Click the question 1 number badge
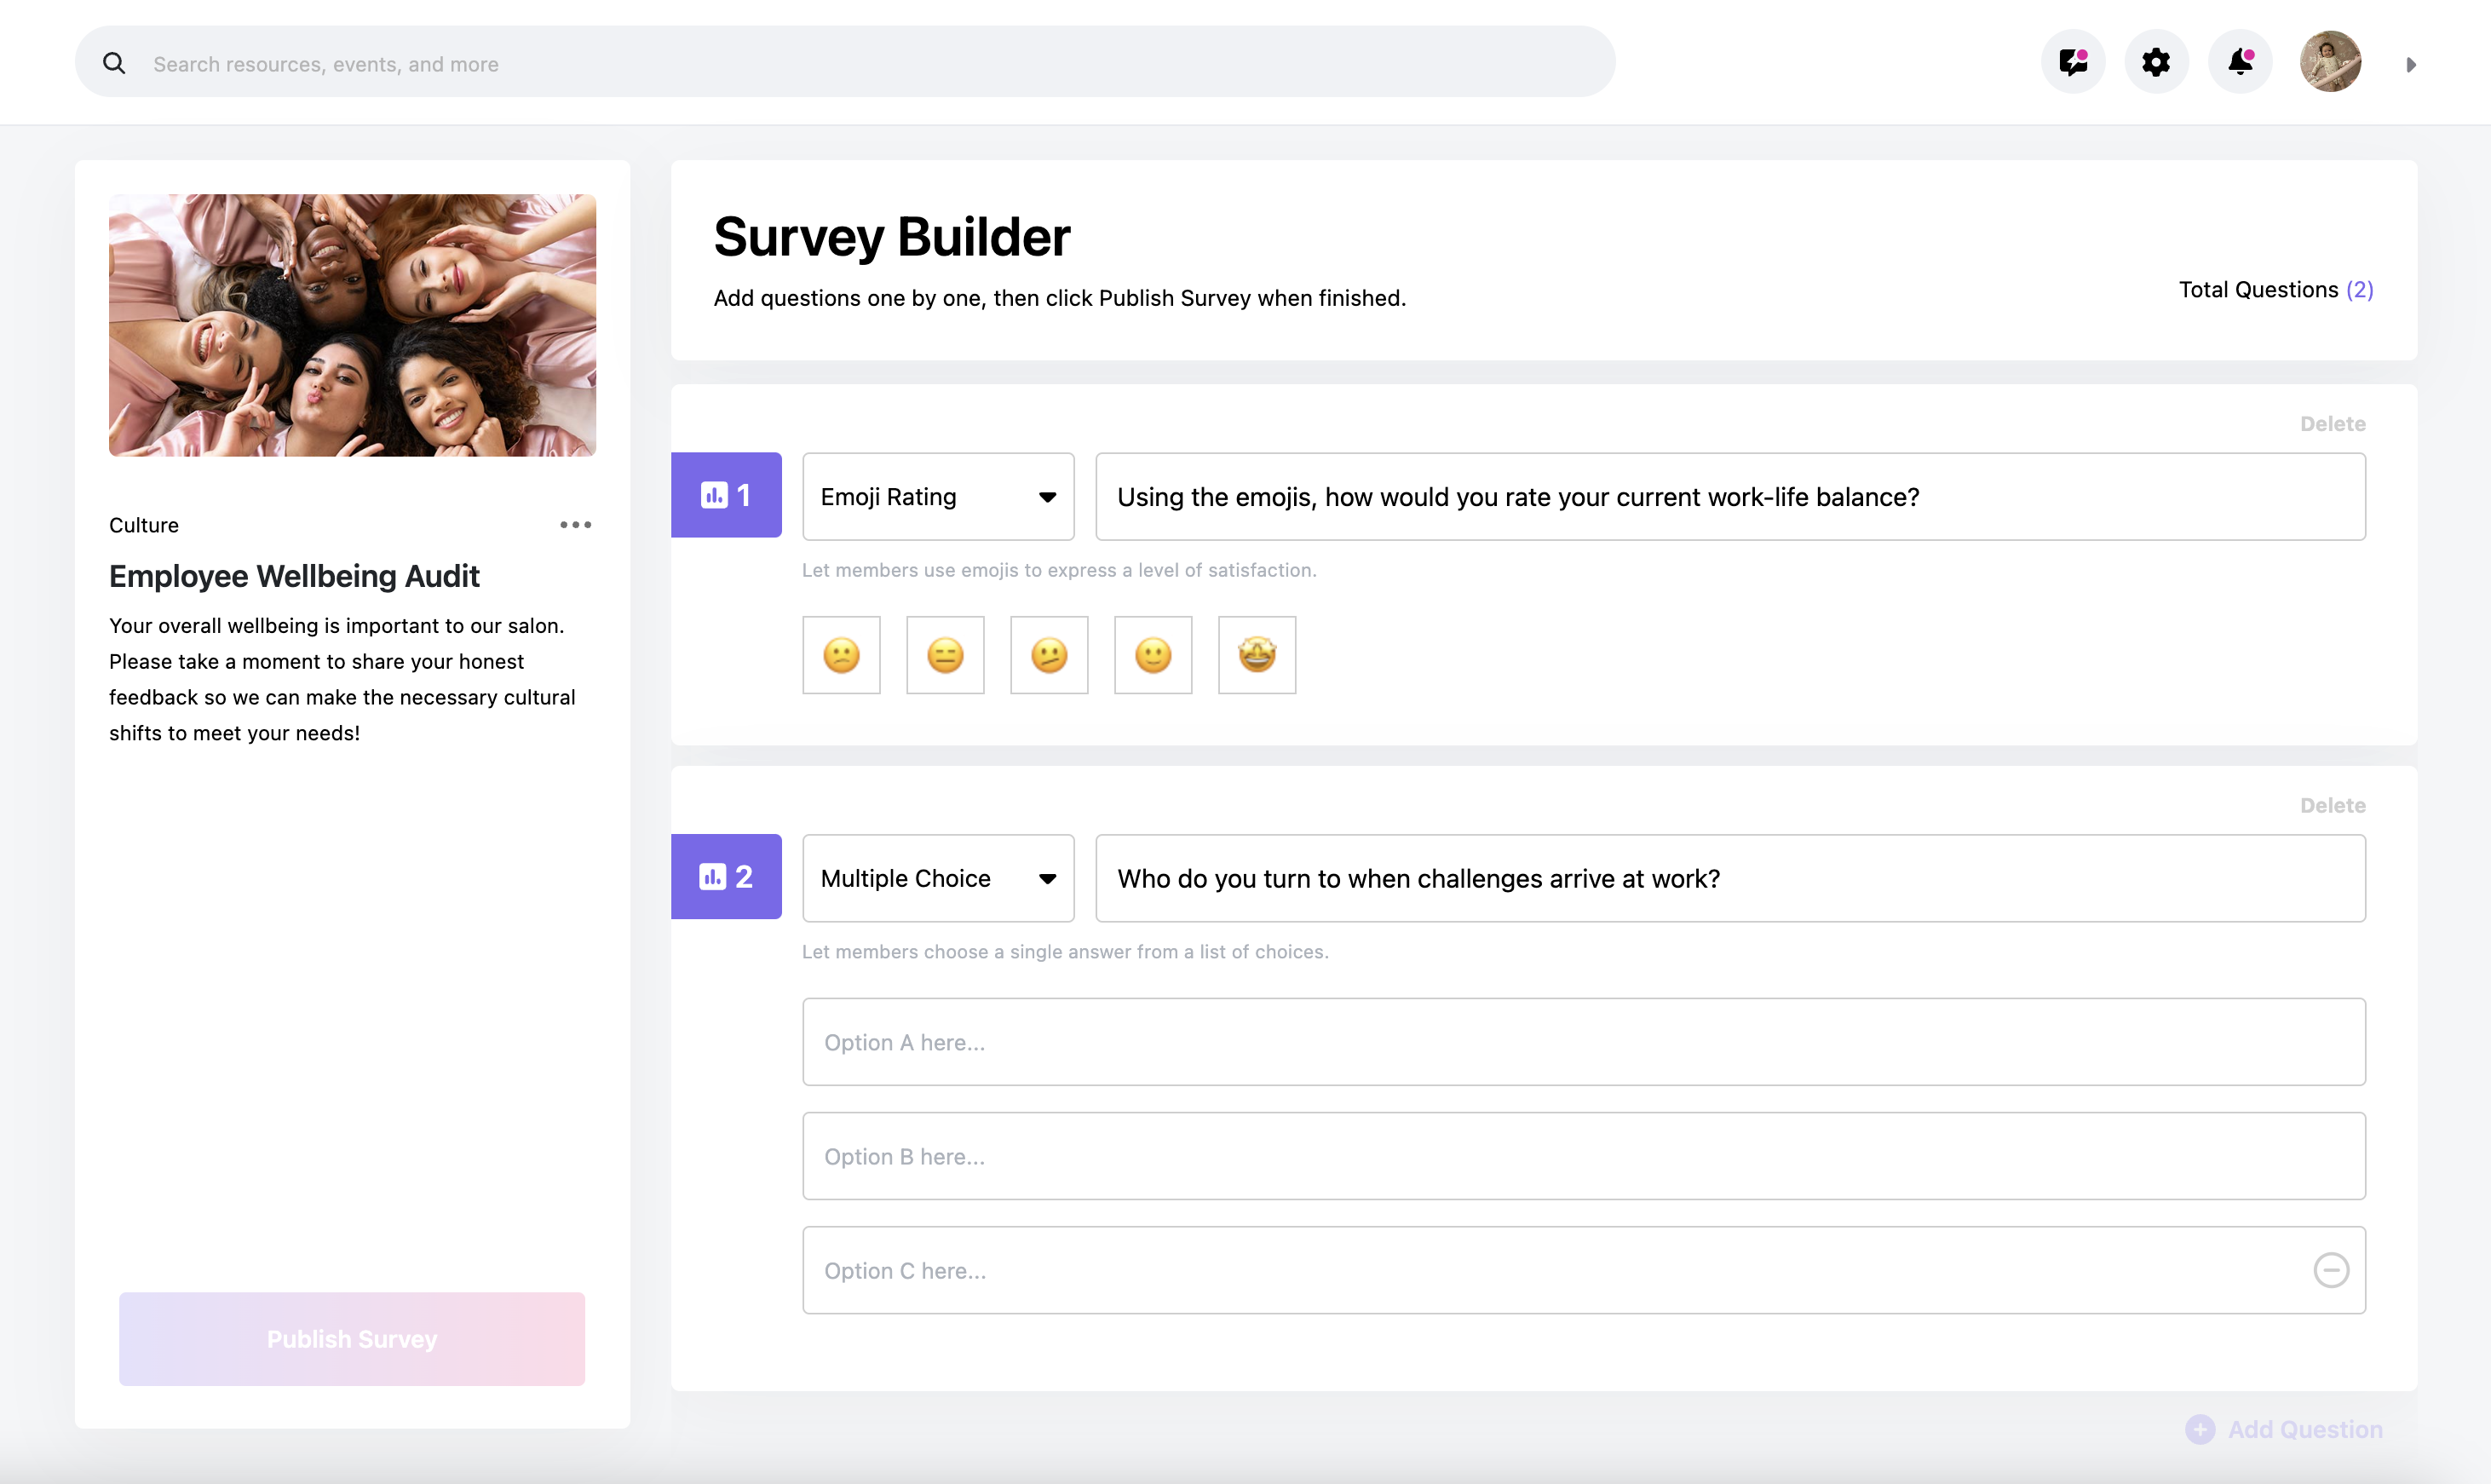2491x1484 pixels. tap(726, 495)
